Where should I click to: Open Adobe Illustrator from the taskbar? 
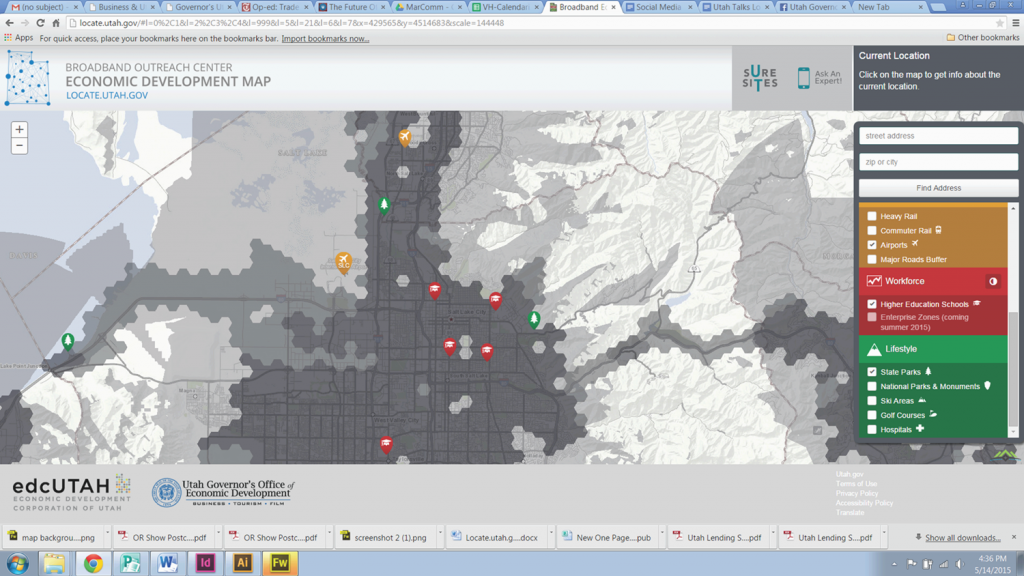pos(242,563)
